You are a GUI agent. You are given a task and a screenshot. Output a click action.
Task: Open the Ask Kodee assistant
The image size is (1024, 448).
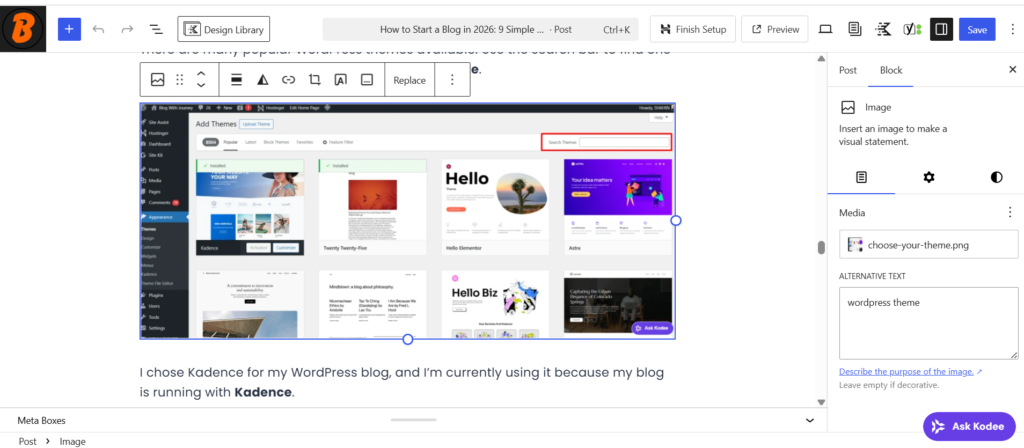(969, 426)
